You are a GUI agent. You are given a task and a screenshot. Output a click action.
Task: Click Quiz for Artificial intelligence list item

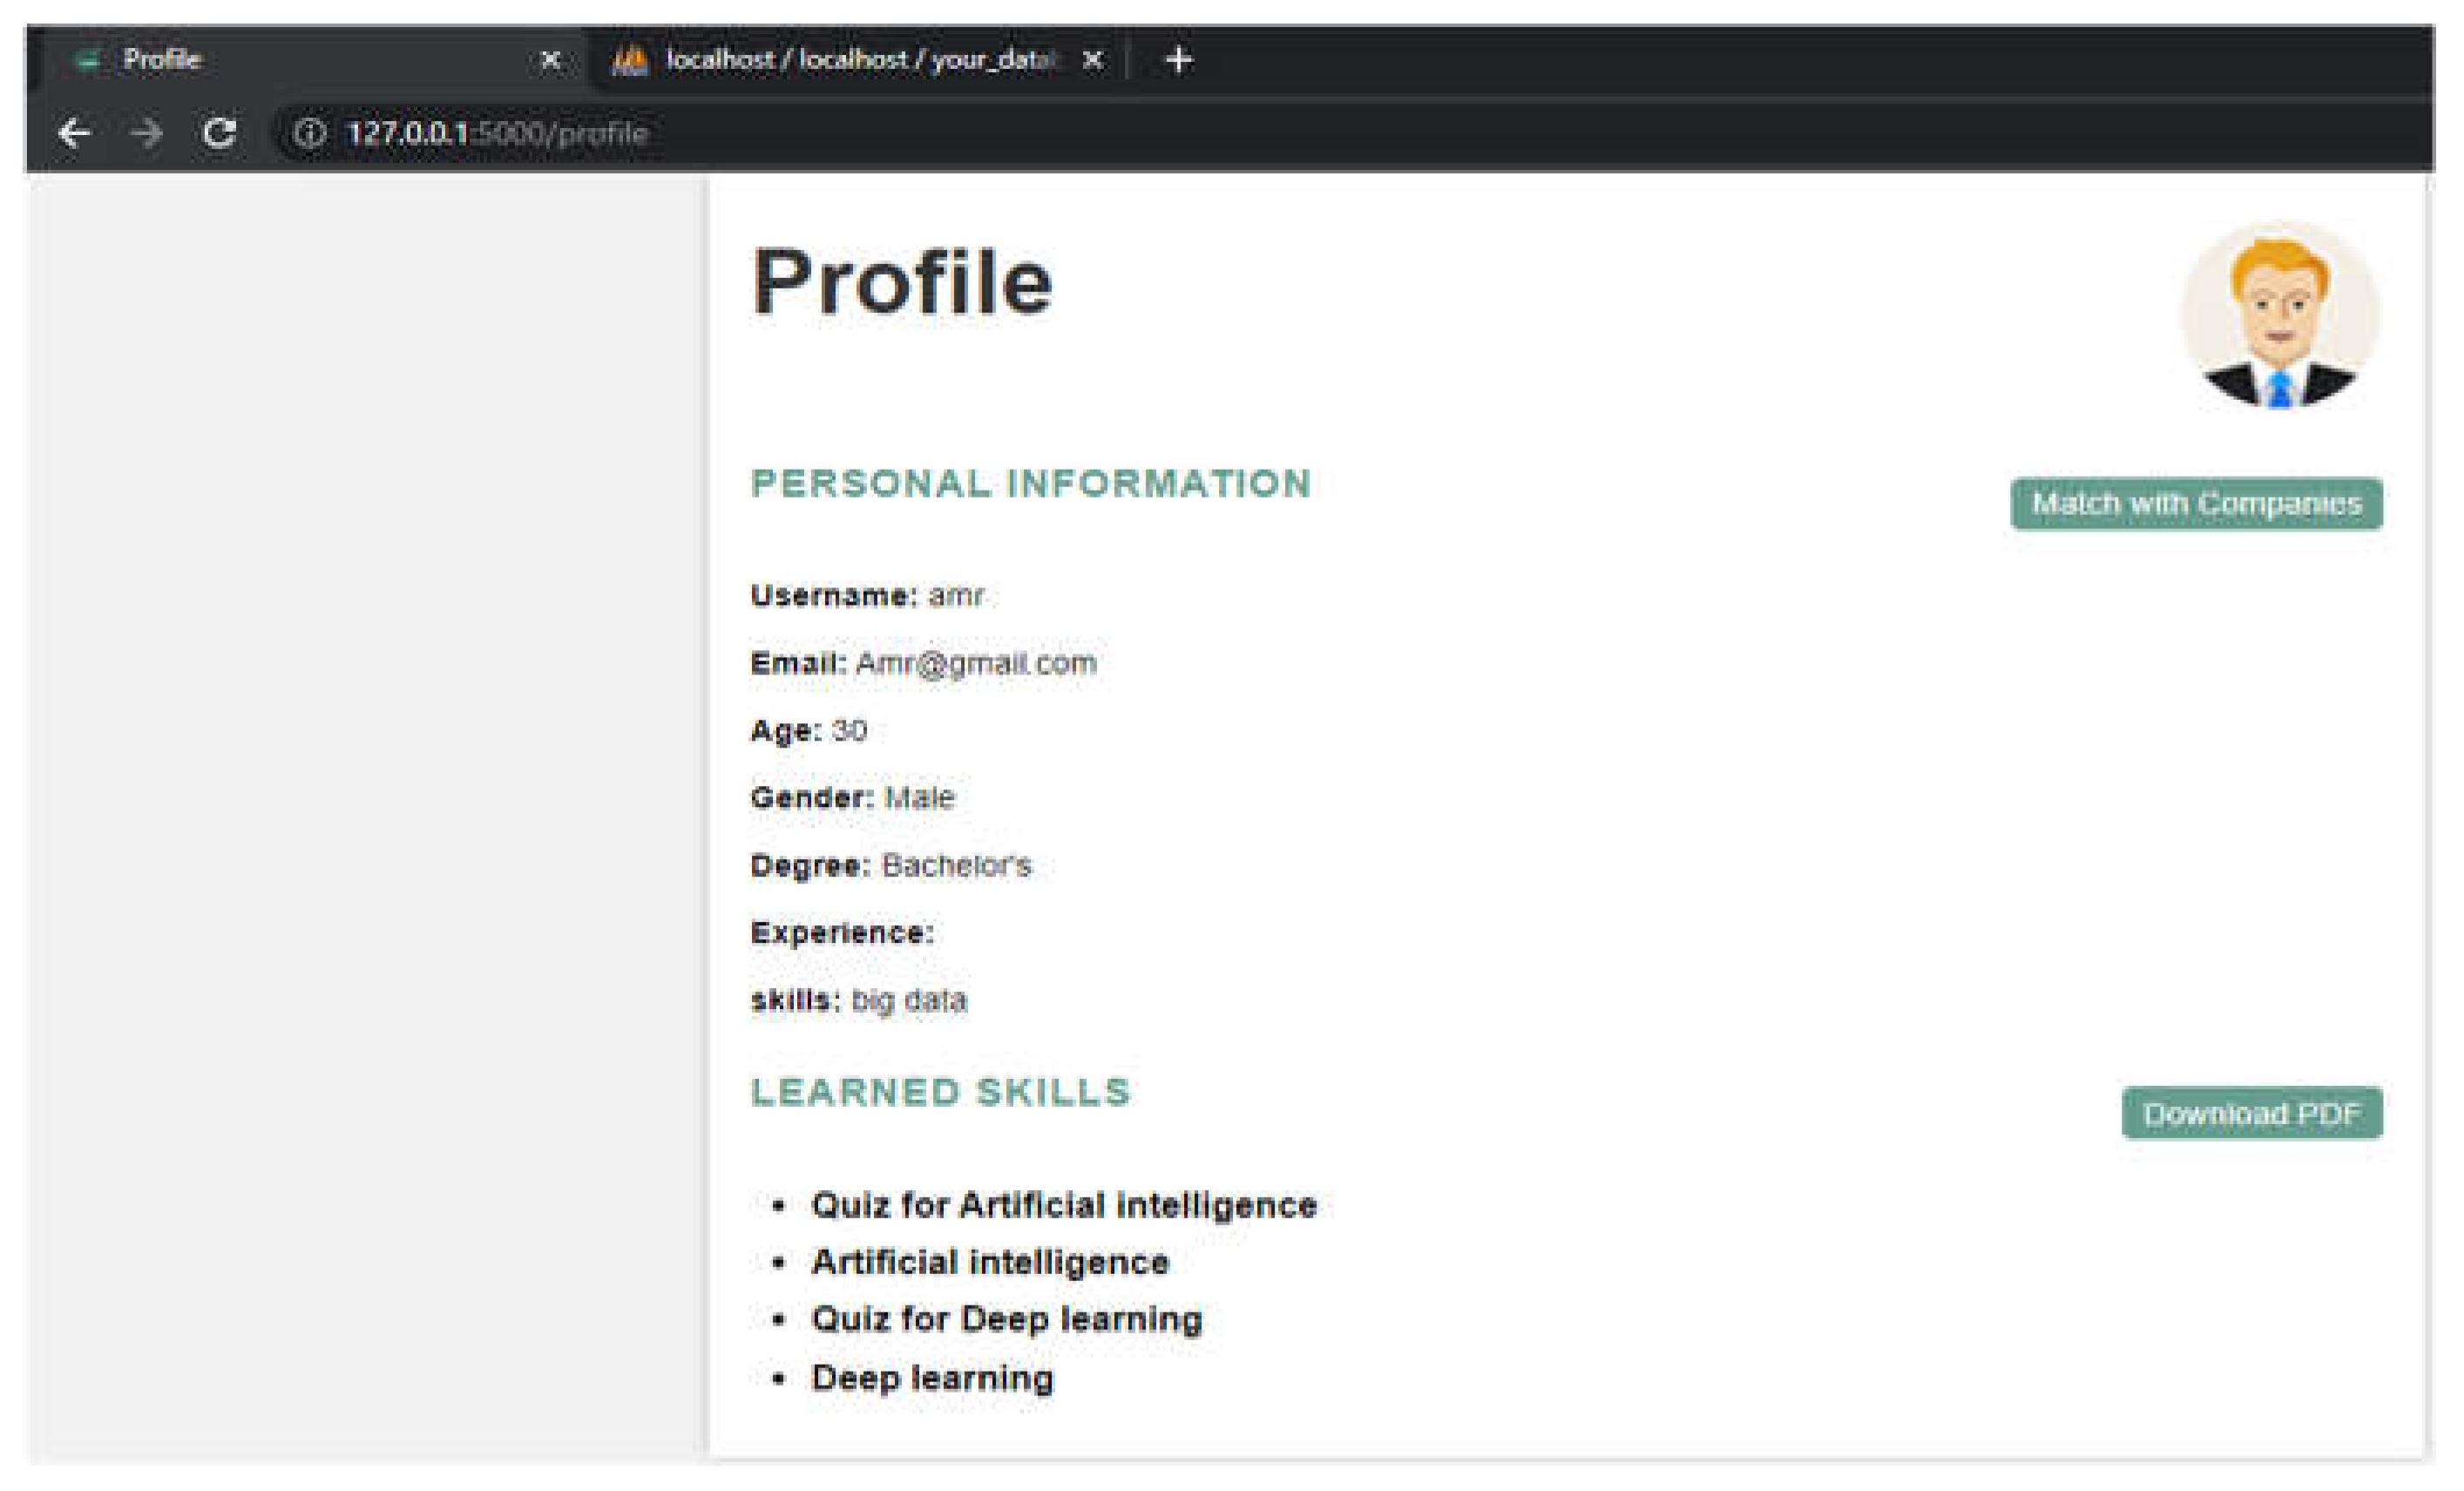tap(1064, 1206)
